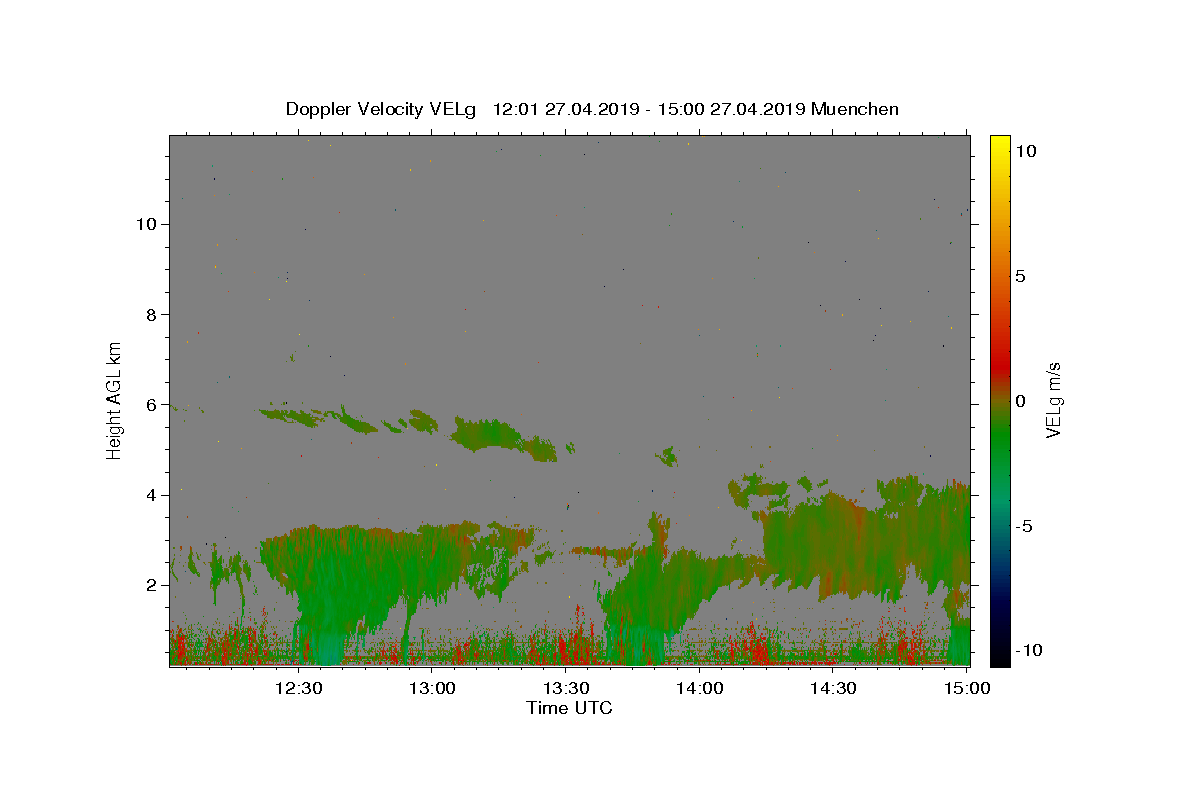Click the plot title 'Doppler Velocity VELg'
This screenshot has height=800, width=1200.
381,109
